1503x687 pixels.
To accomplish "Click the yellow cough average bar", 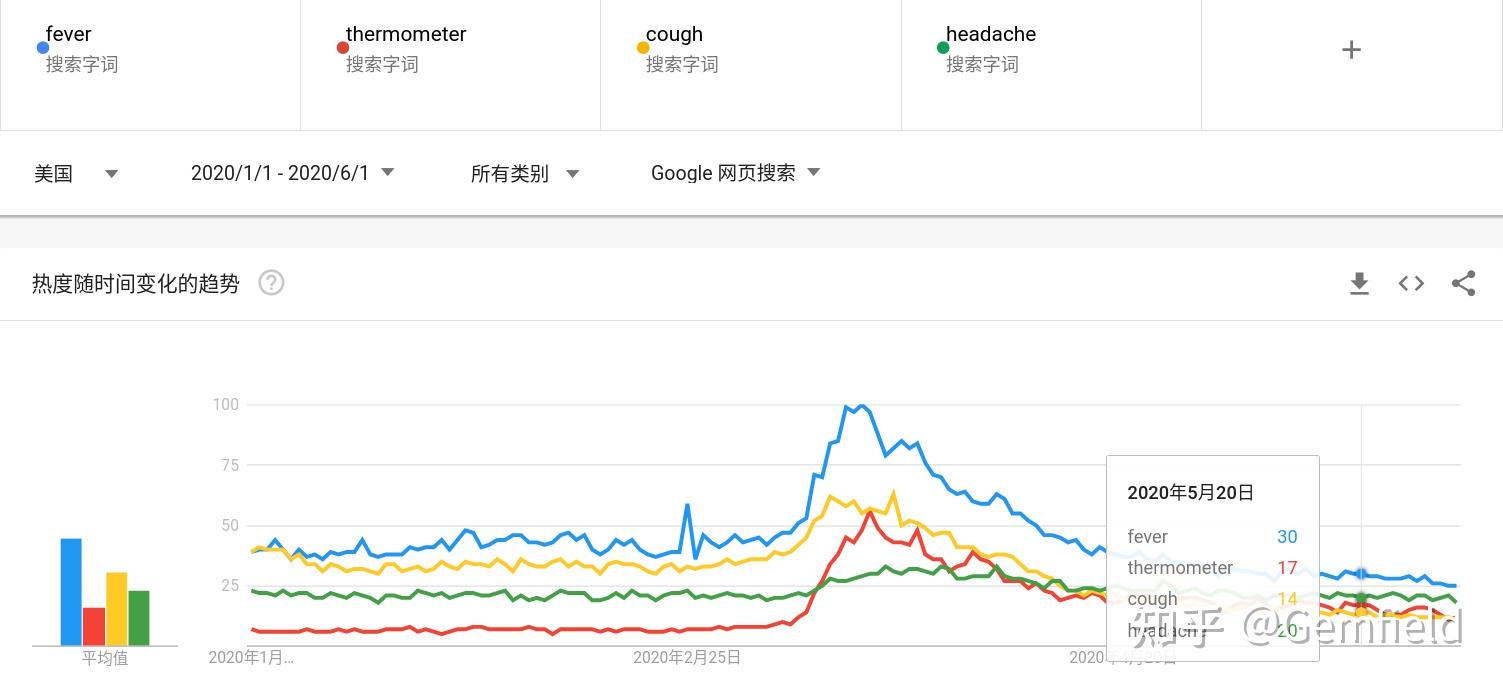I will tap(117, 609).
